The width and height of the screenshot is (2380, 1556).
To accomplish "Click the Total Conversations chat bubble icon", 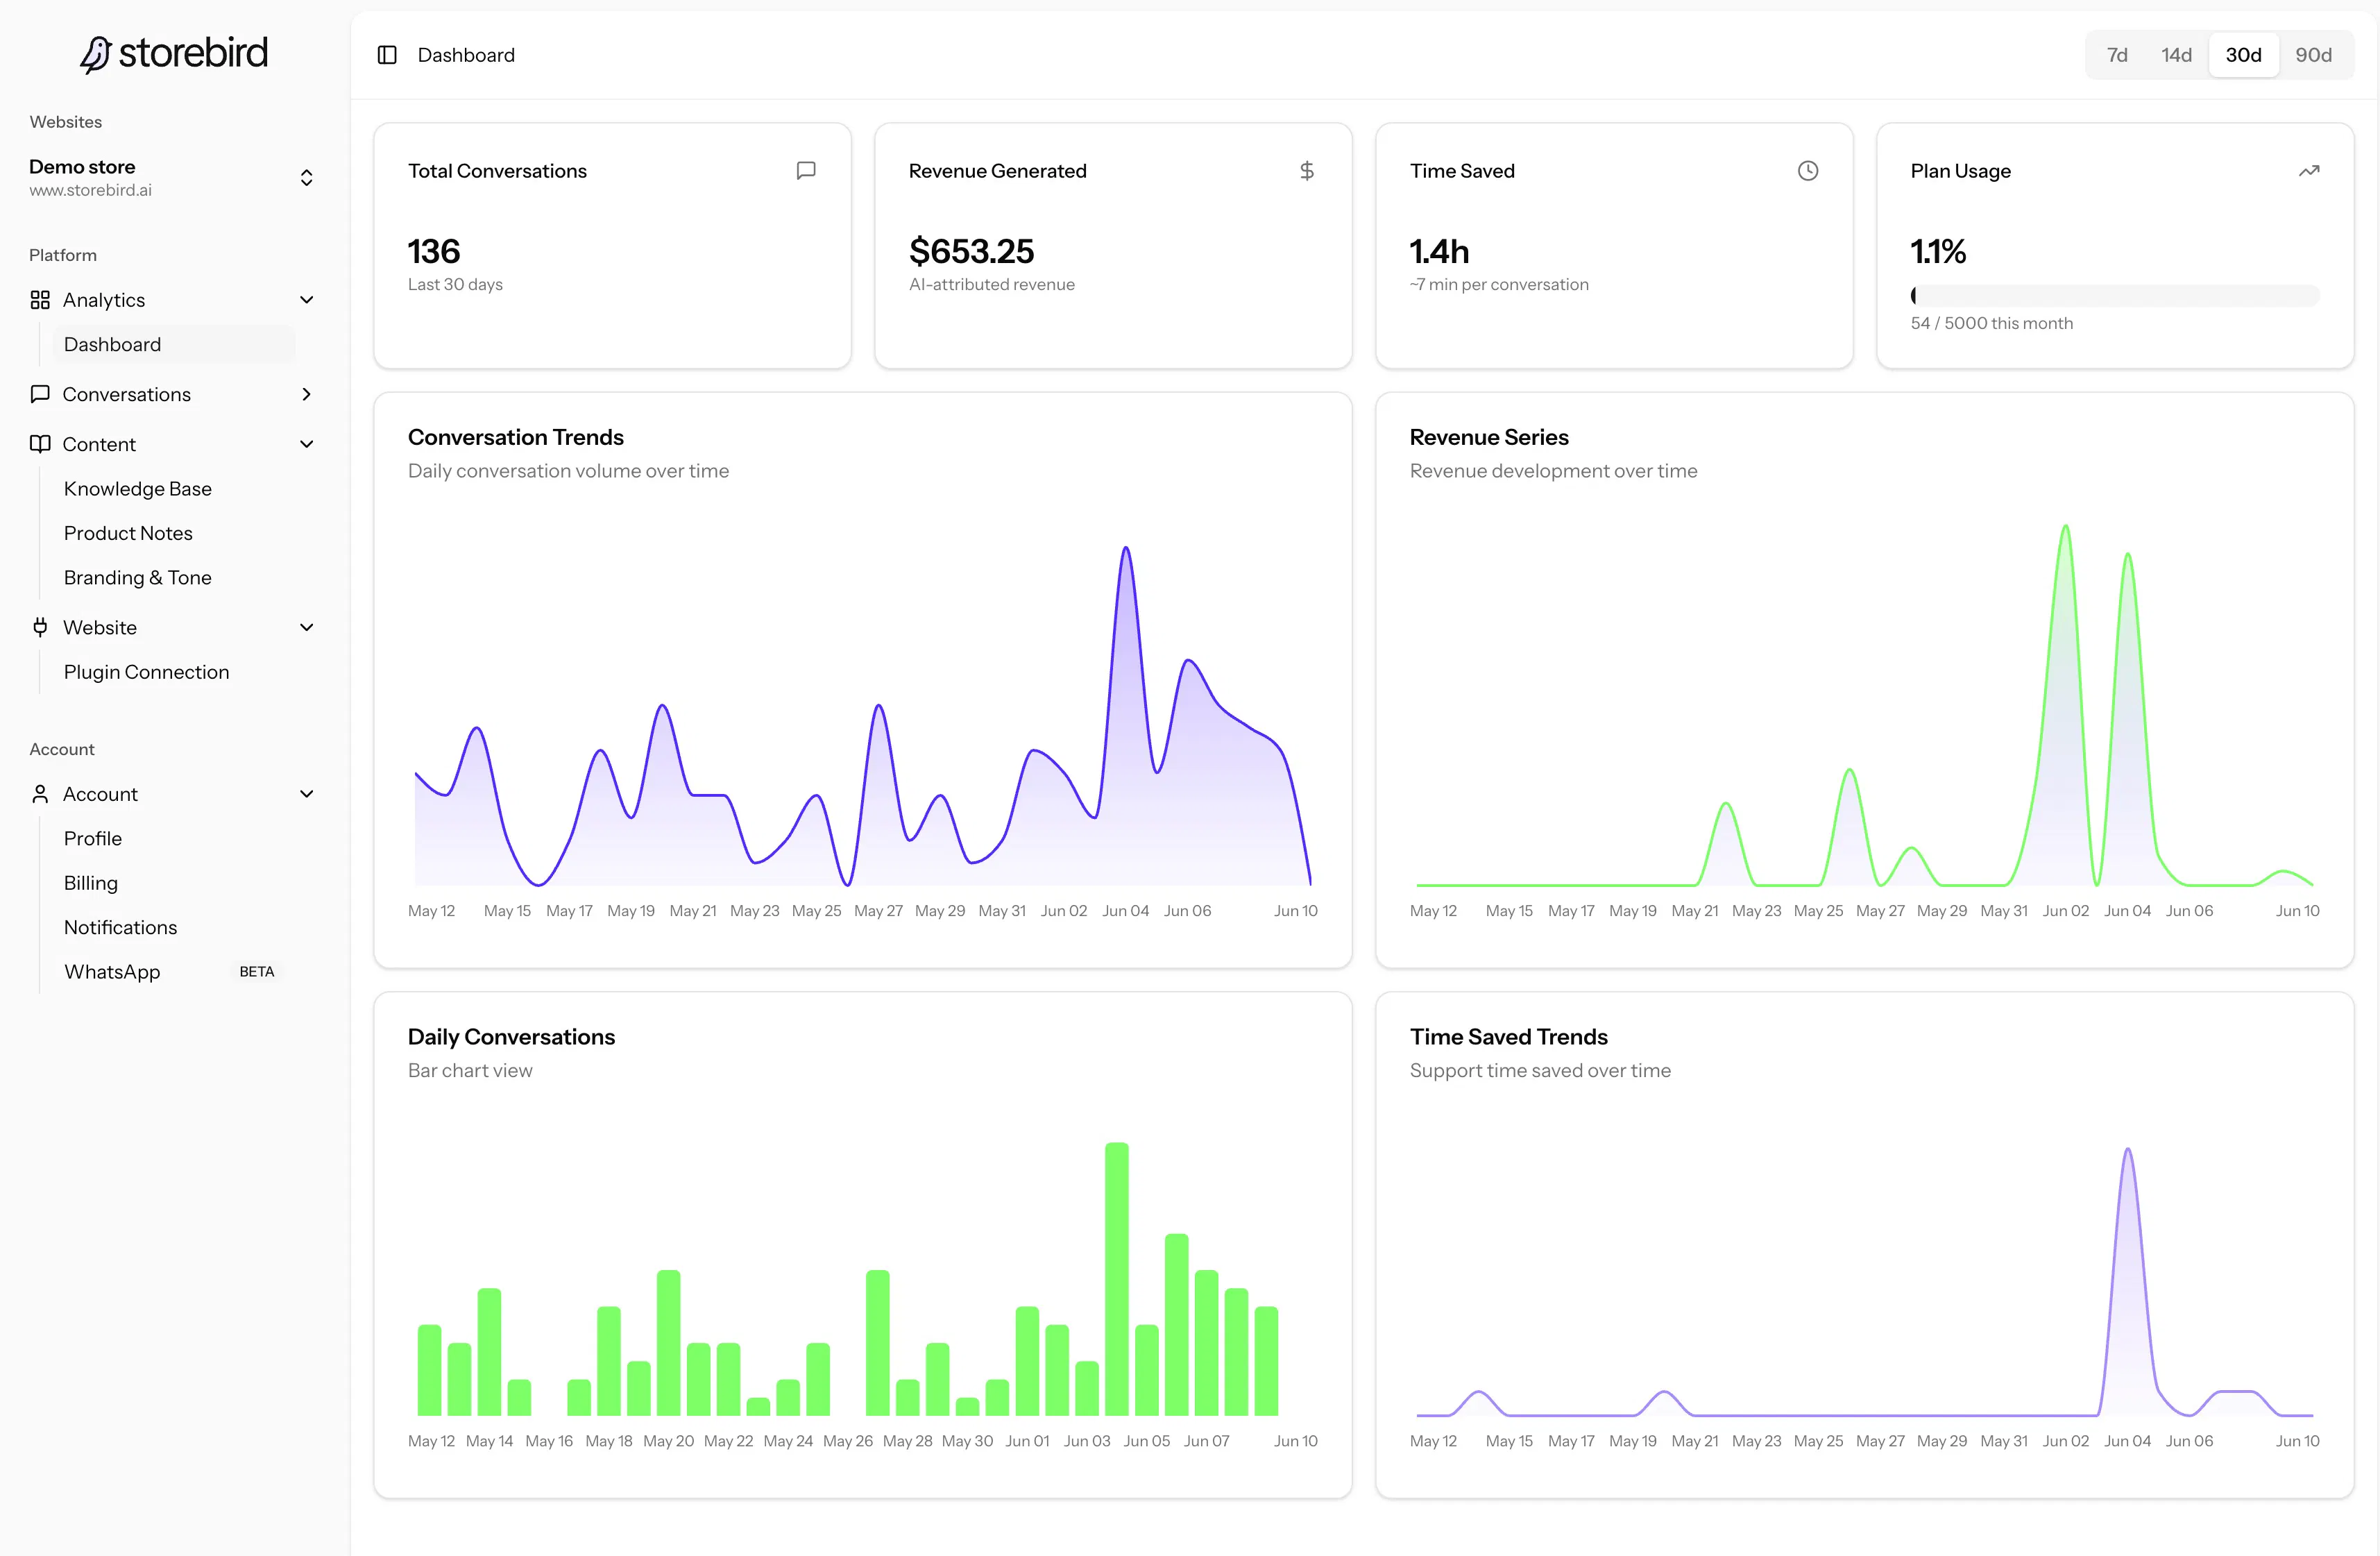I will (806, 171).
